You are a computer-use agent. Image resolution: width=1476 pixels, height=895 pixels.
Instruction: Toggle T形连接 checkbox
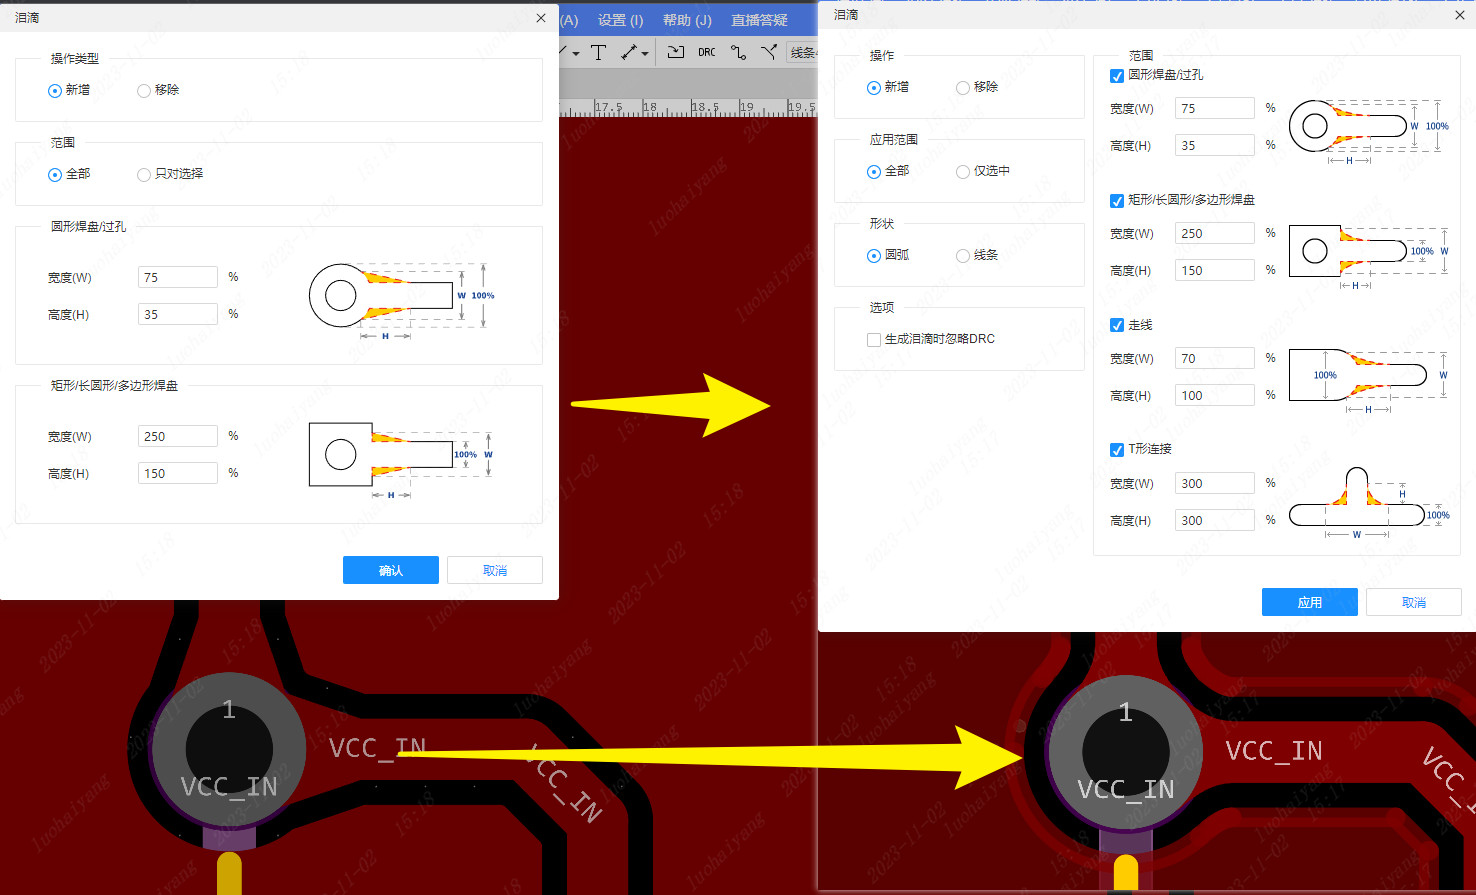1117,450
